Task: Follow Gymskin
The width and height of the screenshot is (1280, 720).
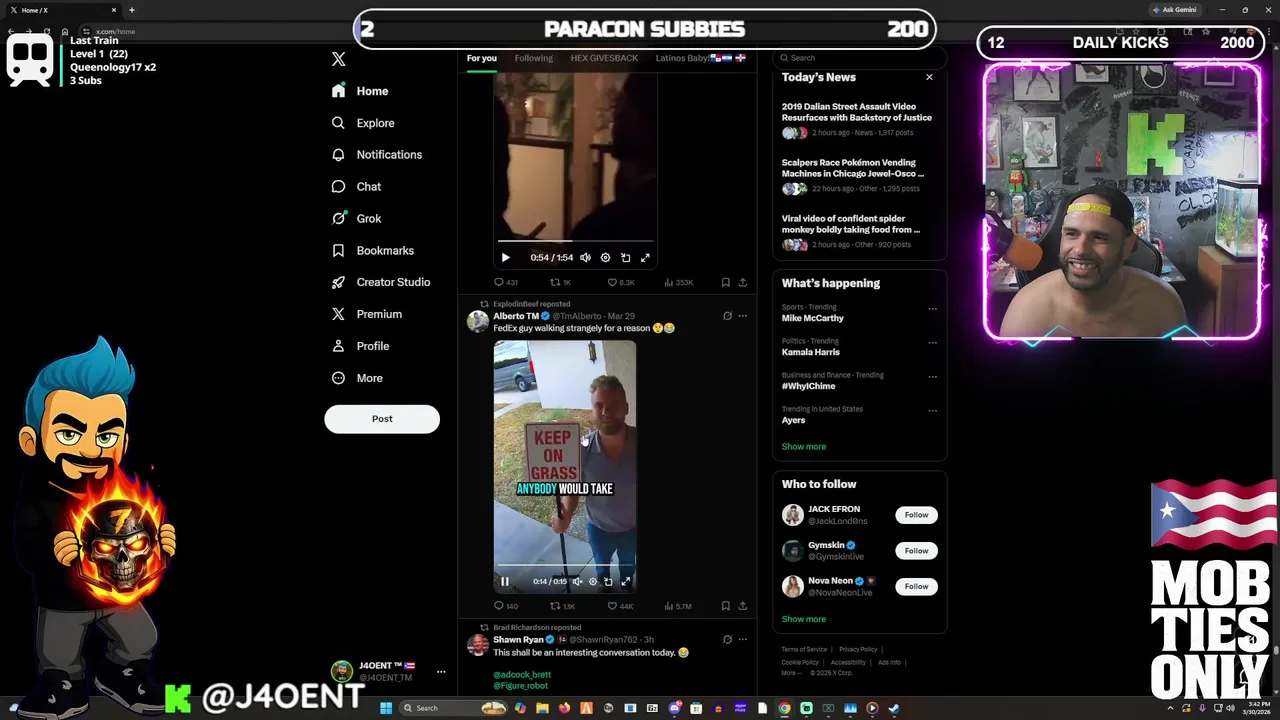Action: (x=916, y=551)
